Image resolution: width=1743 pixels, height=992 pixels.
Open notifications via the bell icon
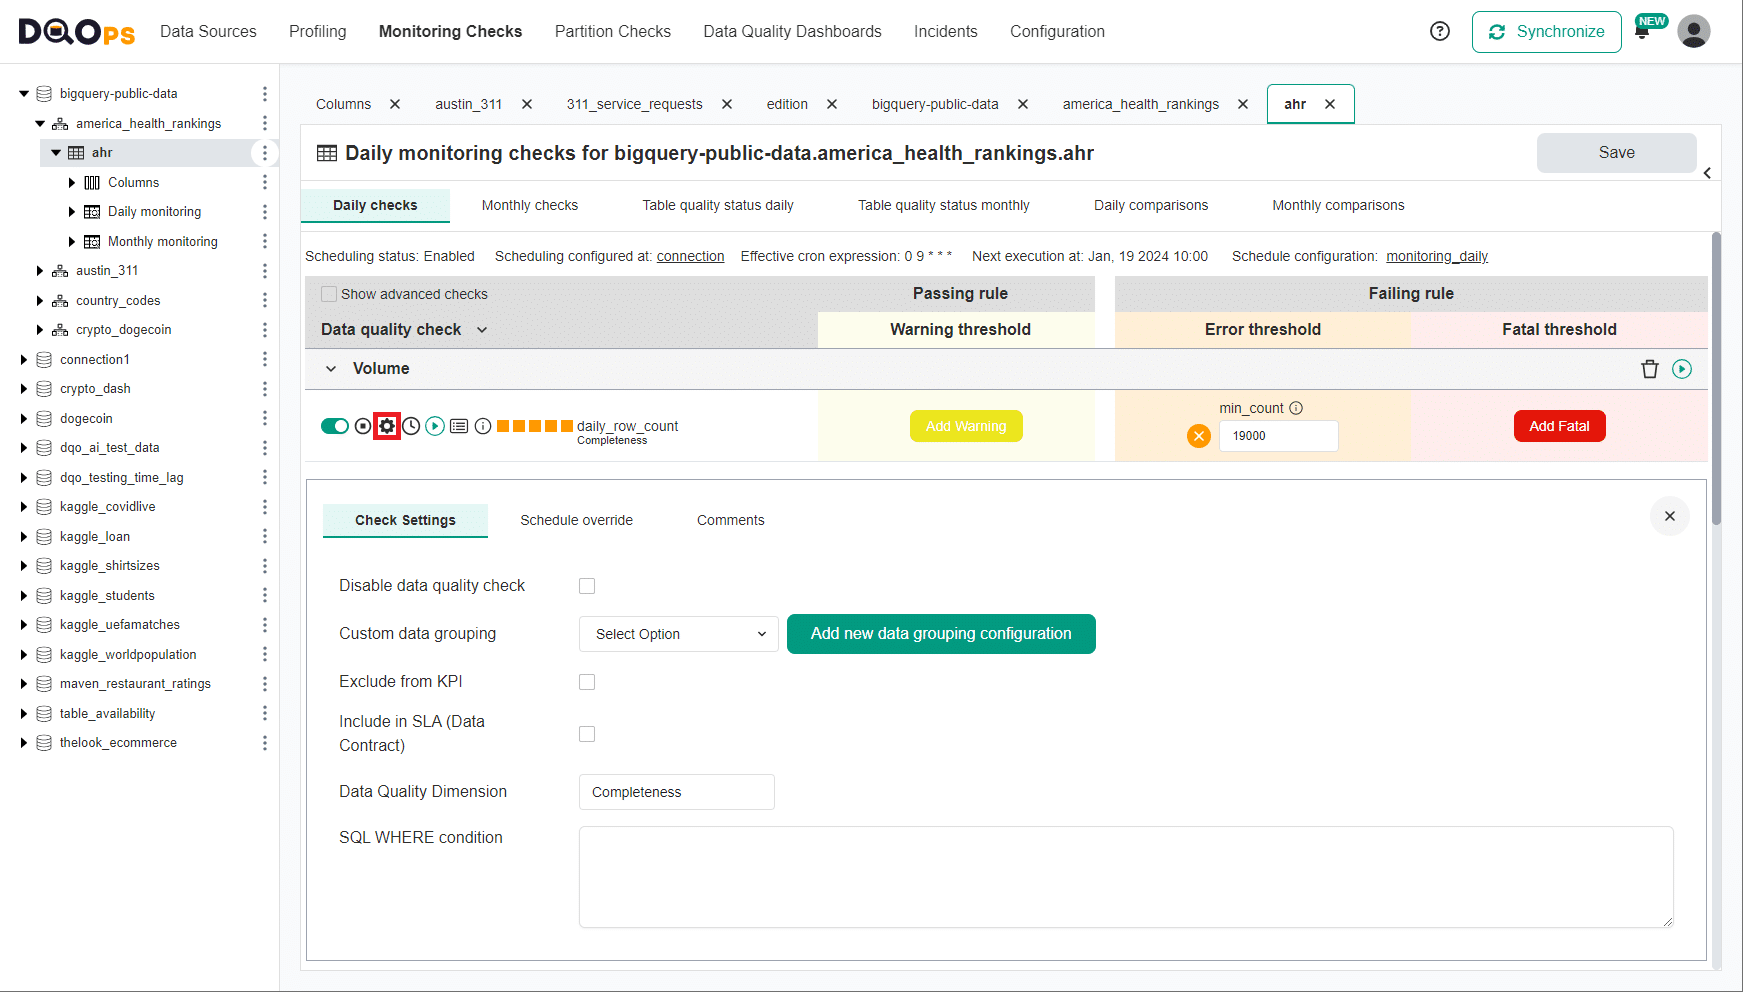pyautogui.click(x=1641, y=31)
